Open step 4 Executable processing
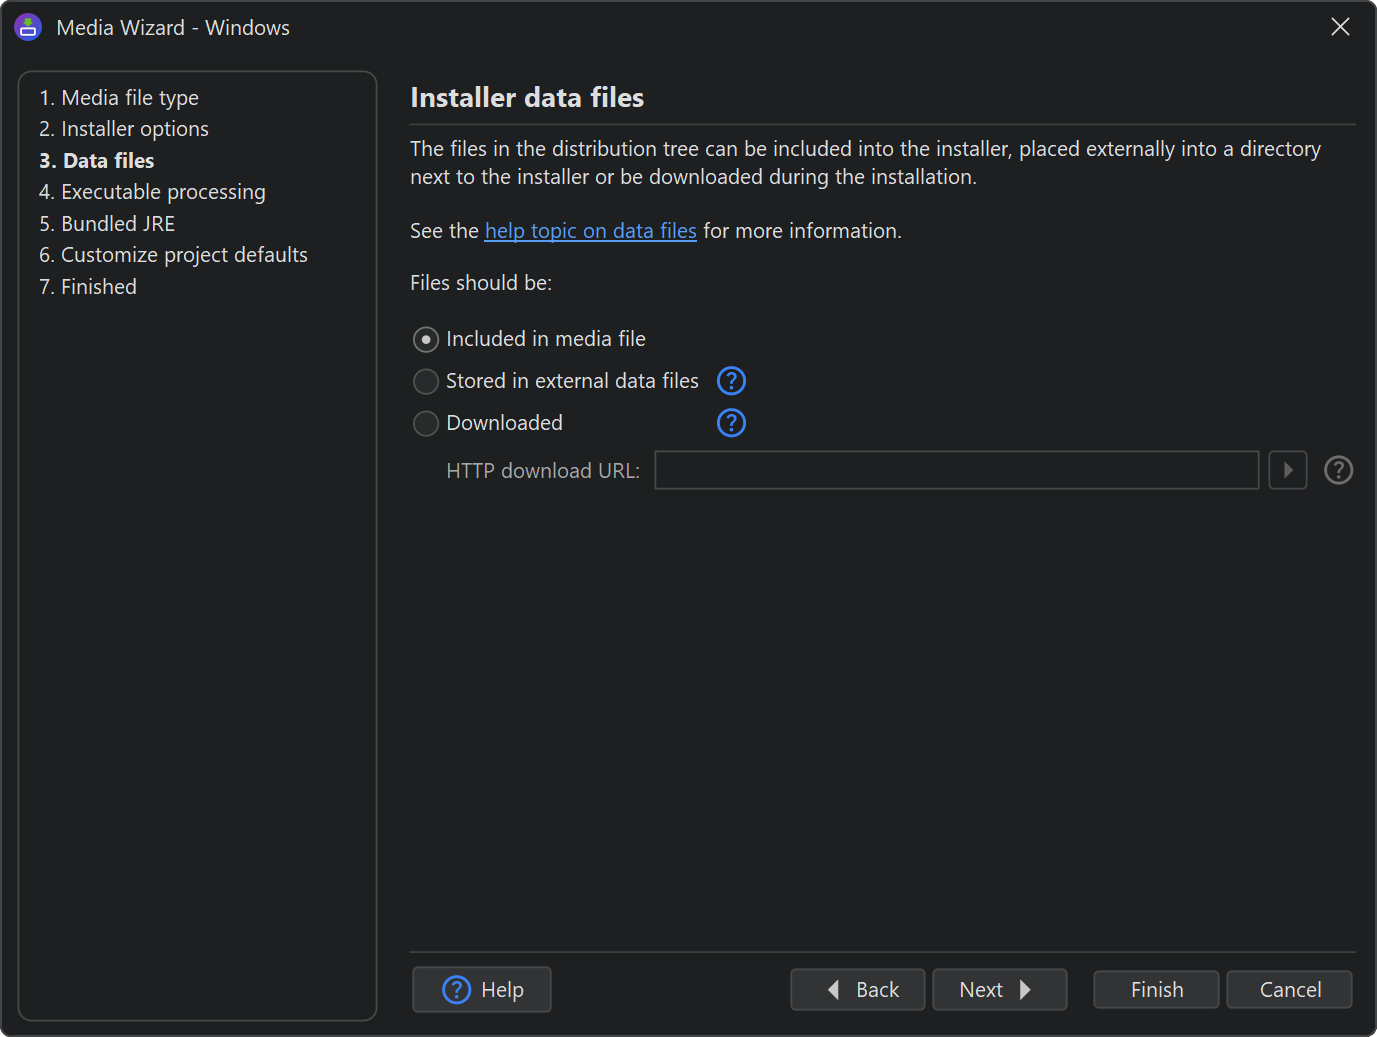This screenshot has height=1037, width=1377. click(x=152, y=192)
